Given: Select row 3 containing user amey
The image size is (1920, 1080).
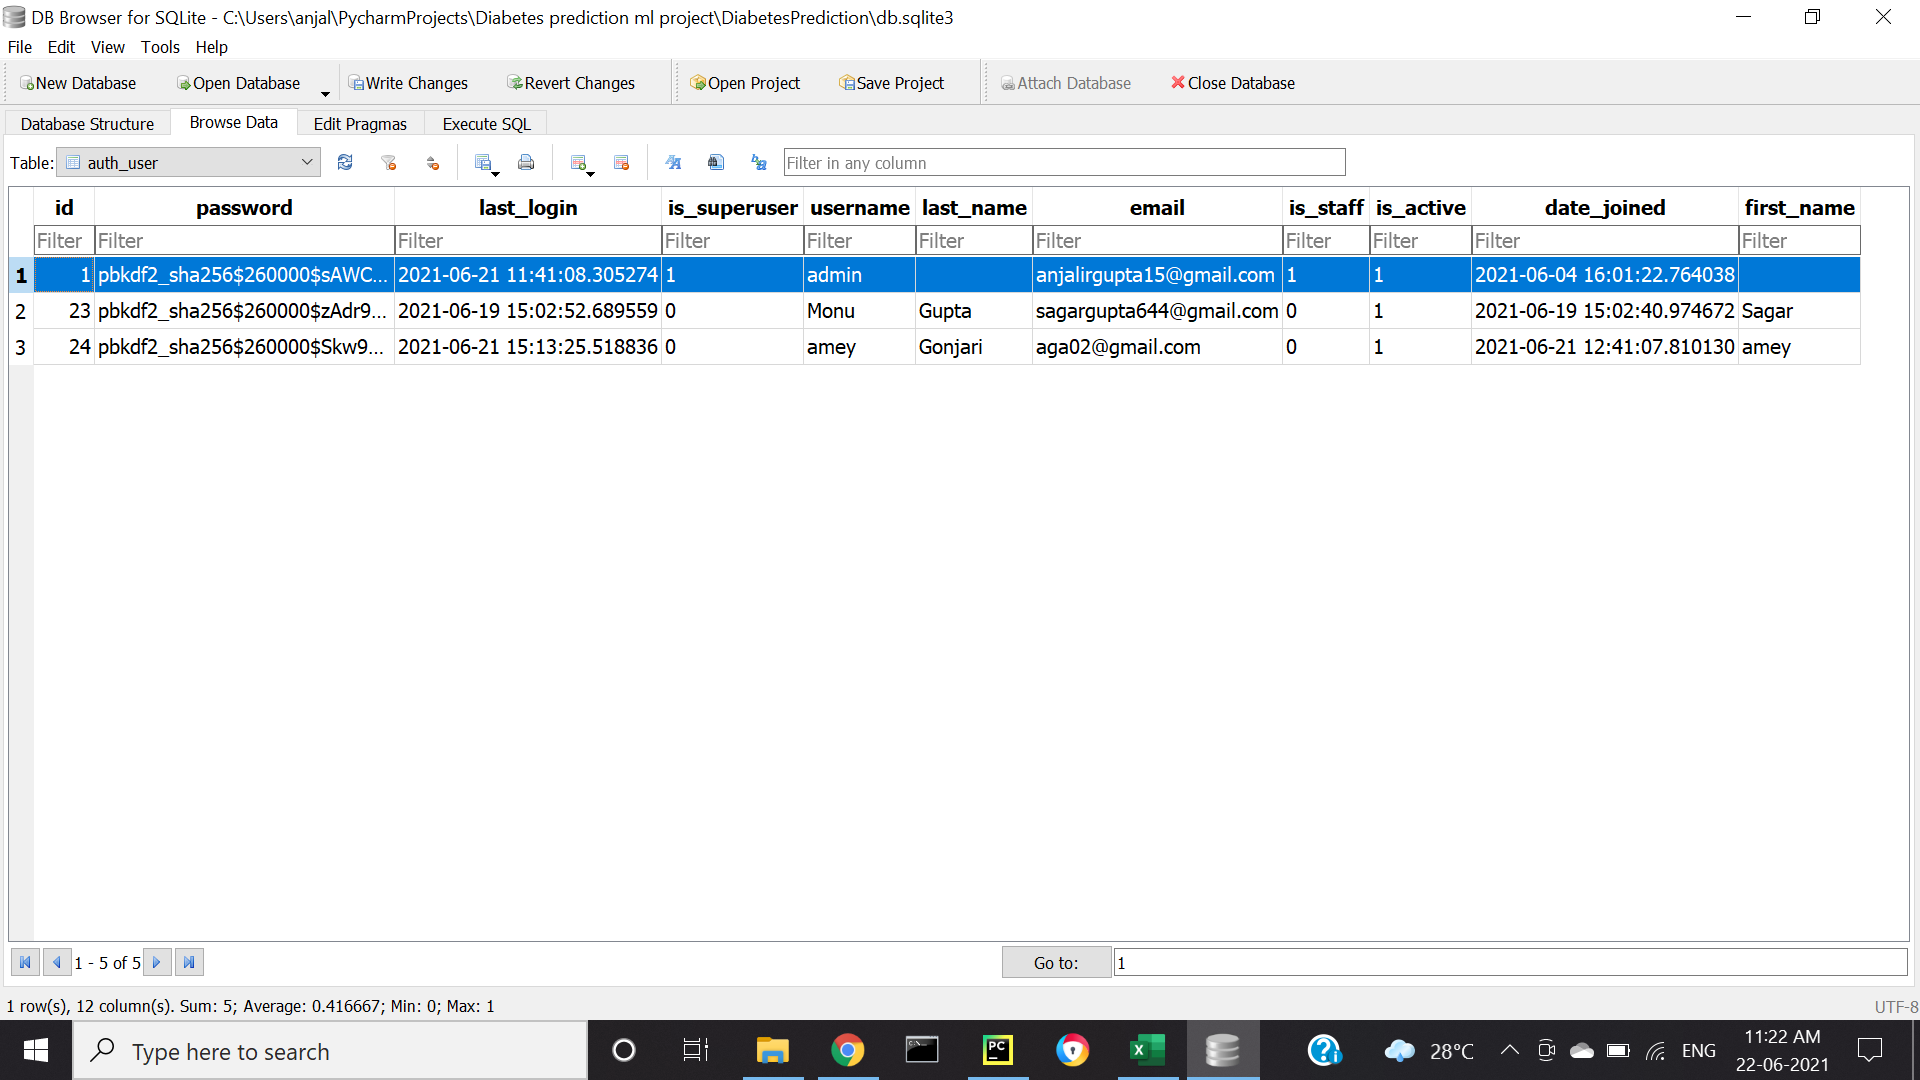Looking at the screenshot, I should pos(21,347).
